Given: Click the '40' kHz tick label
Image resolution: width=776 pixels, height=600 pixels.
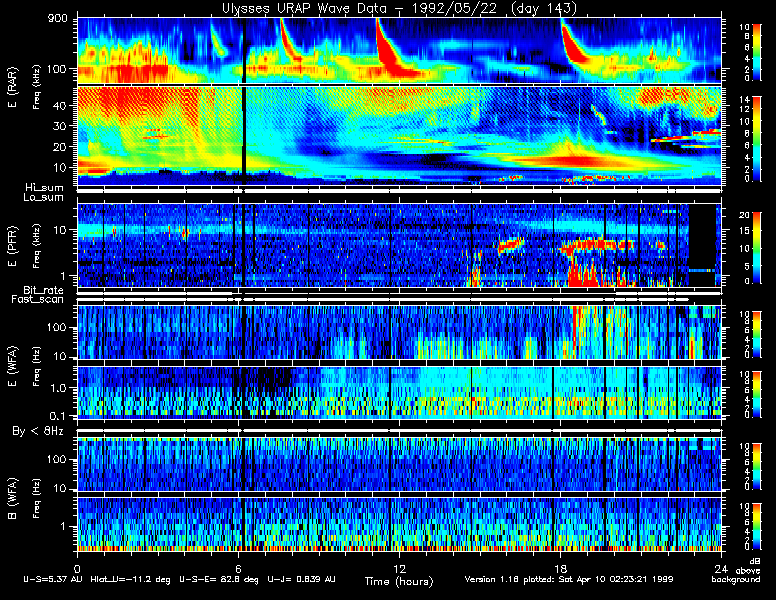Looking at the screenshot, I should 60,105.
